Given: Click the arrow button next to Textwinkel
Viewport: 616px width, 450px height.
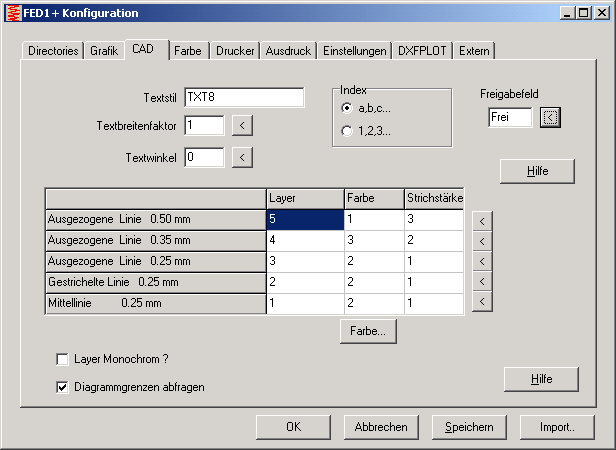Looking at the screenshot, I should 243,157.
